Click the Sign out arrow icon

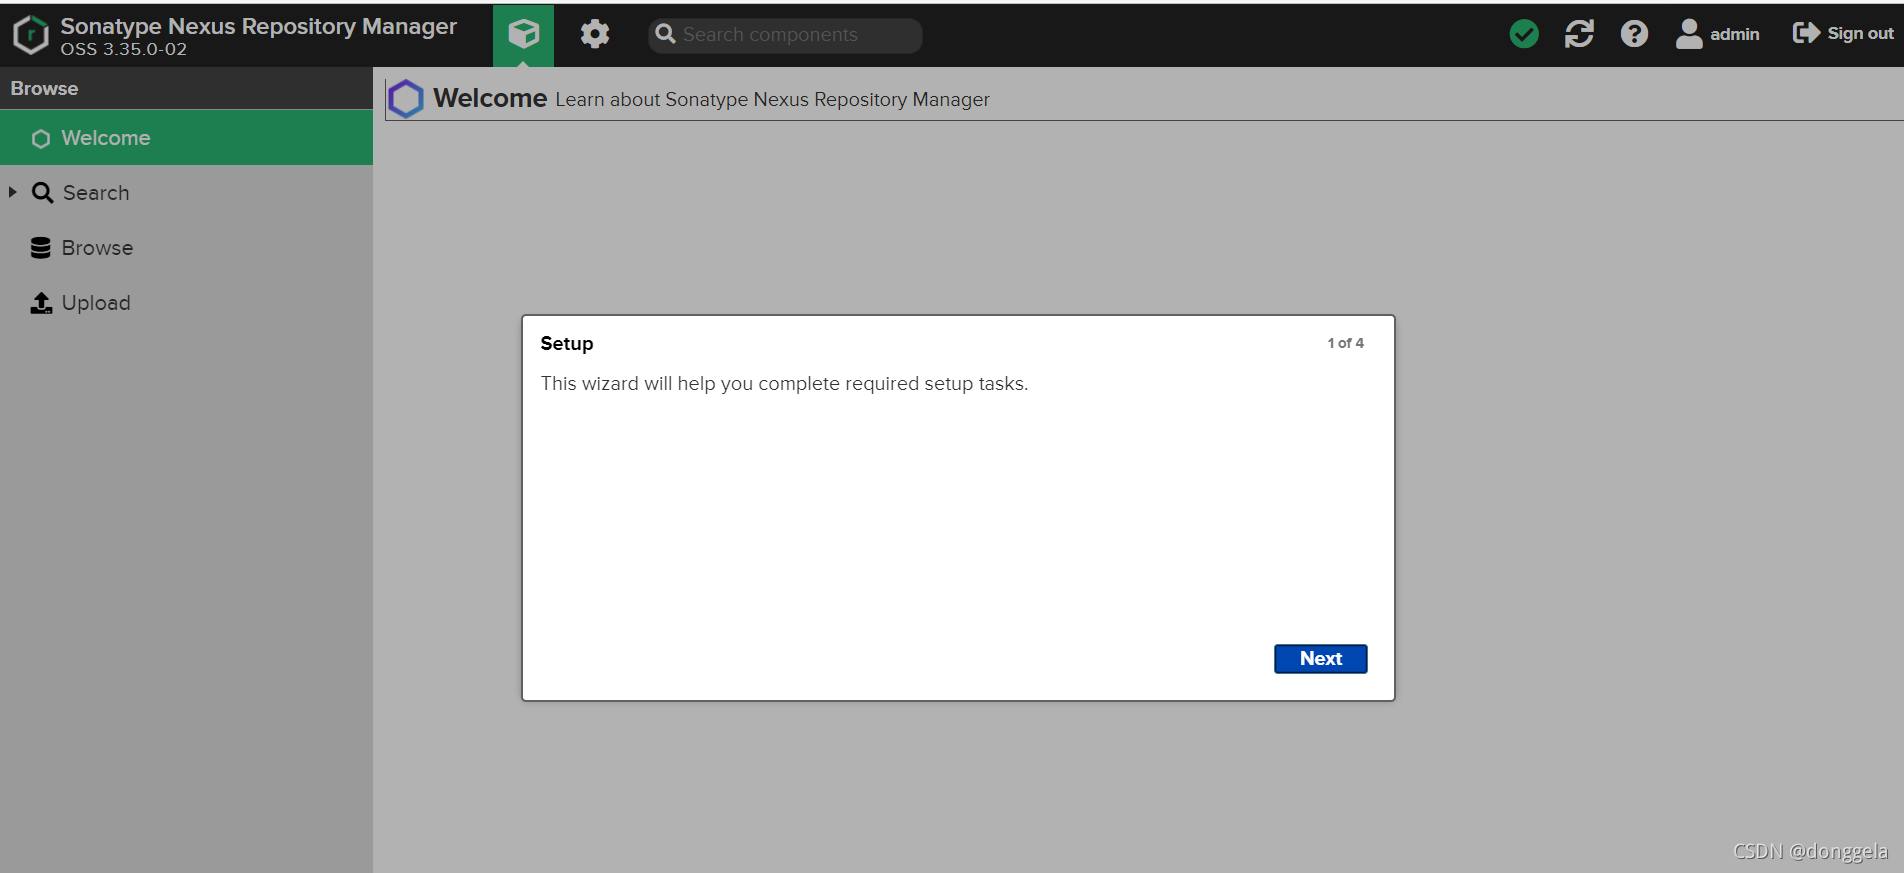1806,33
